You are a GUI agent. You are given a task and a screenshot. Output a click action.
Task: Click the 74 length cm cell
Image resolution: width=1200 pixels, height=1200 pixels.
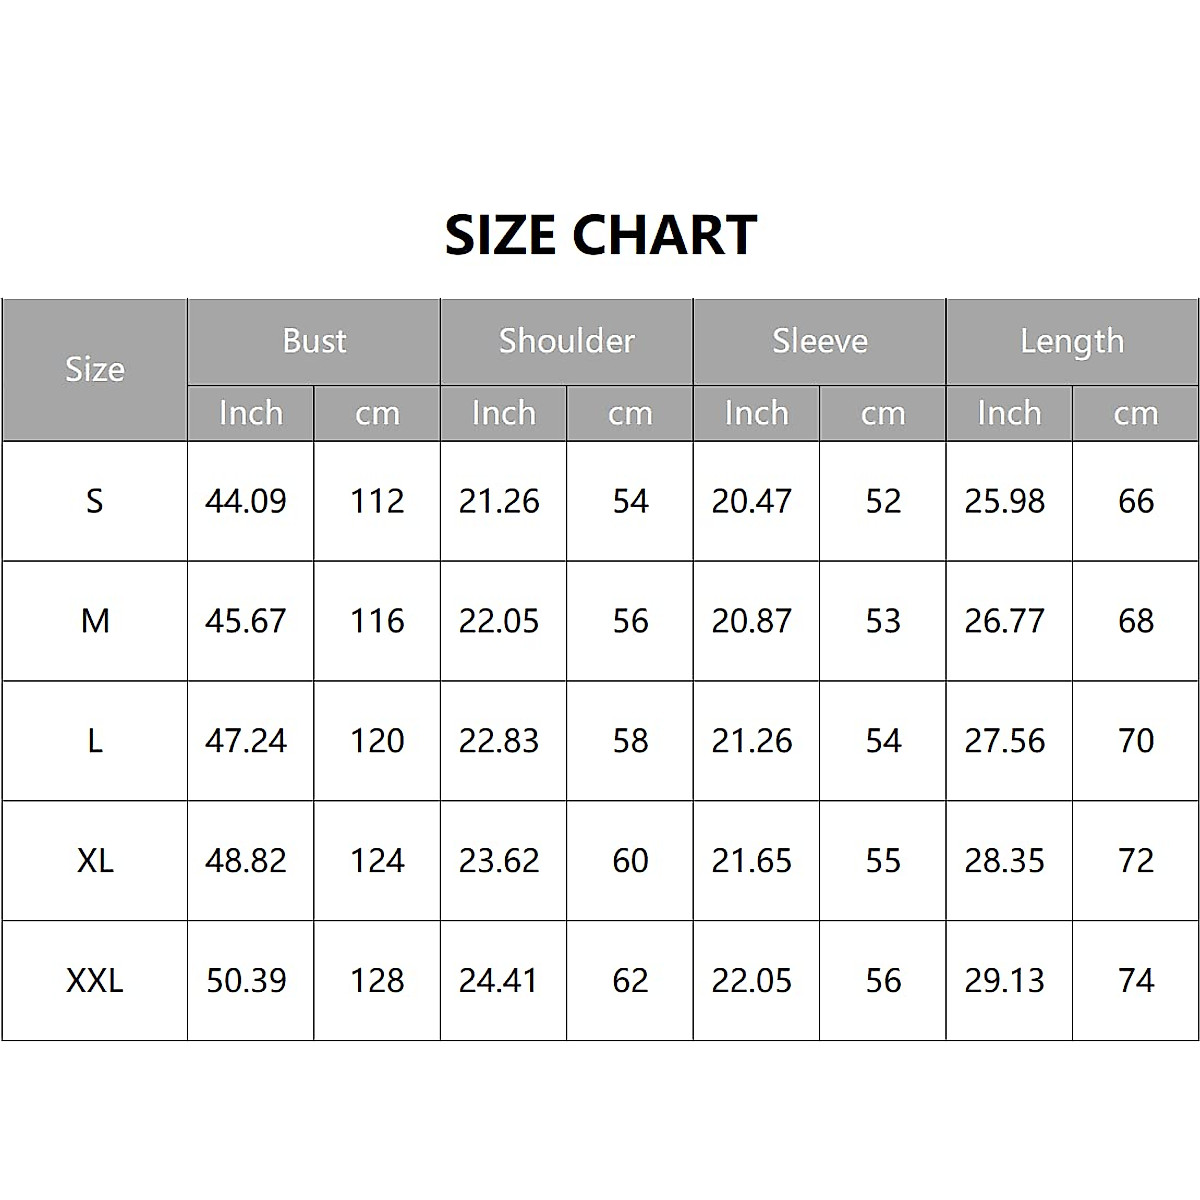coord(1136,981)
